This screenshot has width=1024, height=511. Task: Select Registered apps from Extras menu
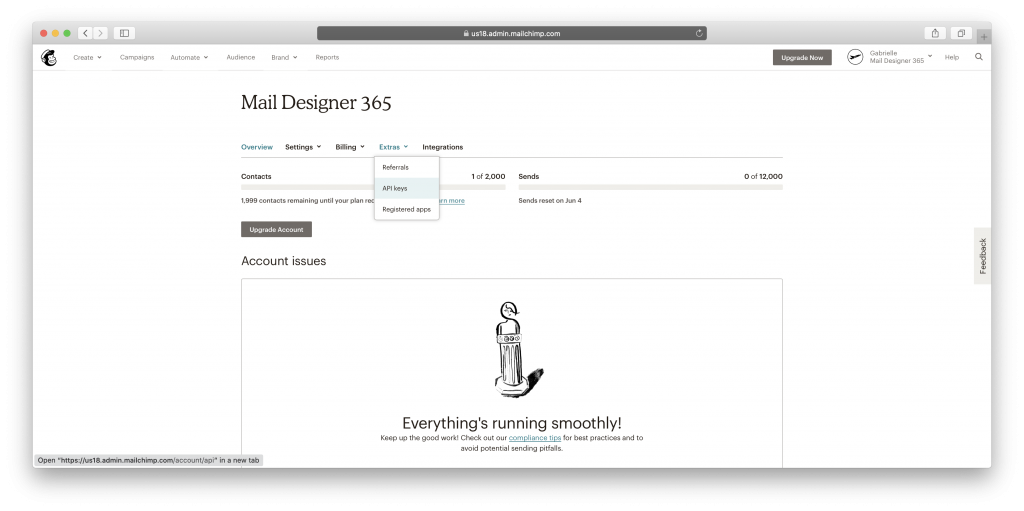coord(406,210)
